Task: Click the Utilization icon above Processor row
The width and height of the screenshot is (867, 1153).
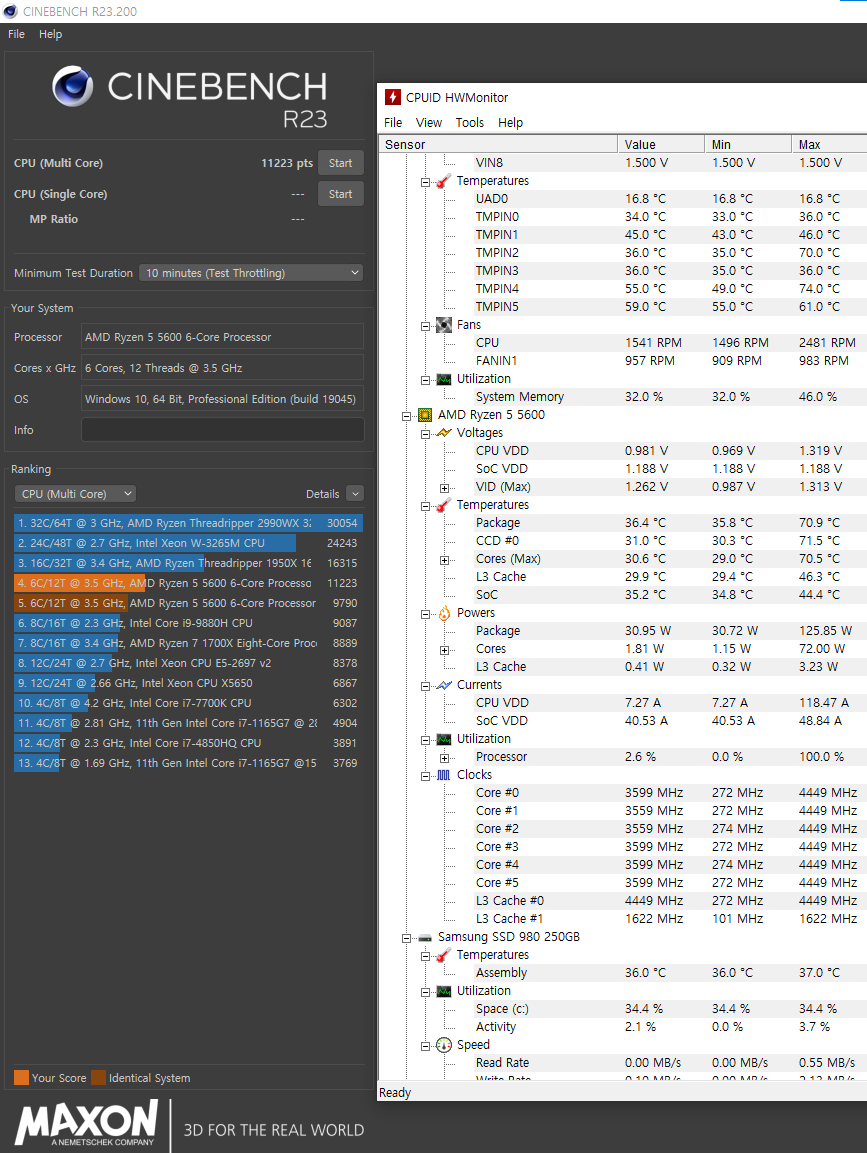Action: (443, 739)
